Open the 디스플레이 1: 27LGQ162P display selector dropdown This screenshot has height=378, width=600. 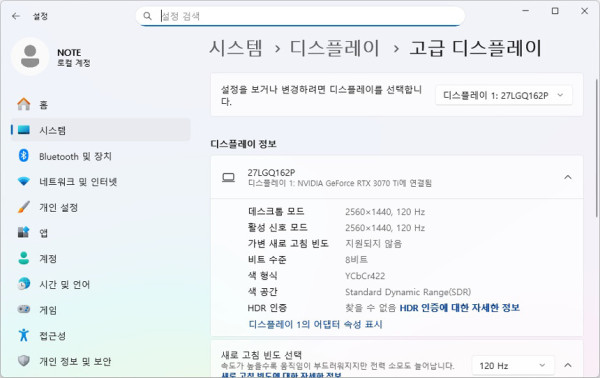pyautogui.click(x=504, y=95)
